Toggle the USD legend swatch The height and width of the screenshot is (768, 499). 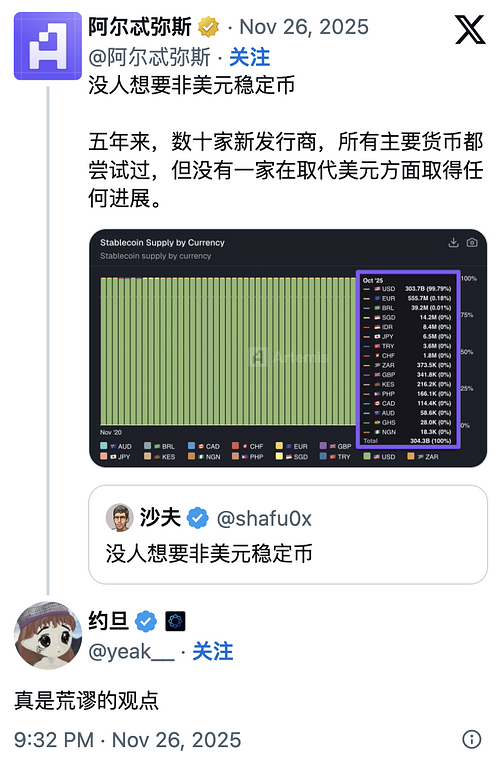point(367,456)
